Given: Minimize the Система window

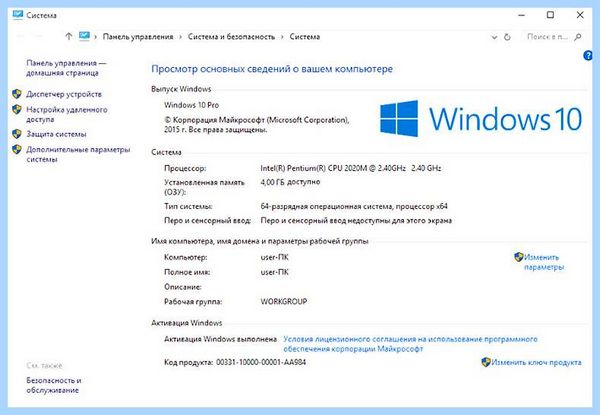Looking at the screenshot, I should (521, 15).
